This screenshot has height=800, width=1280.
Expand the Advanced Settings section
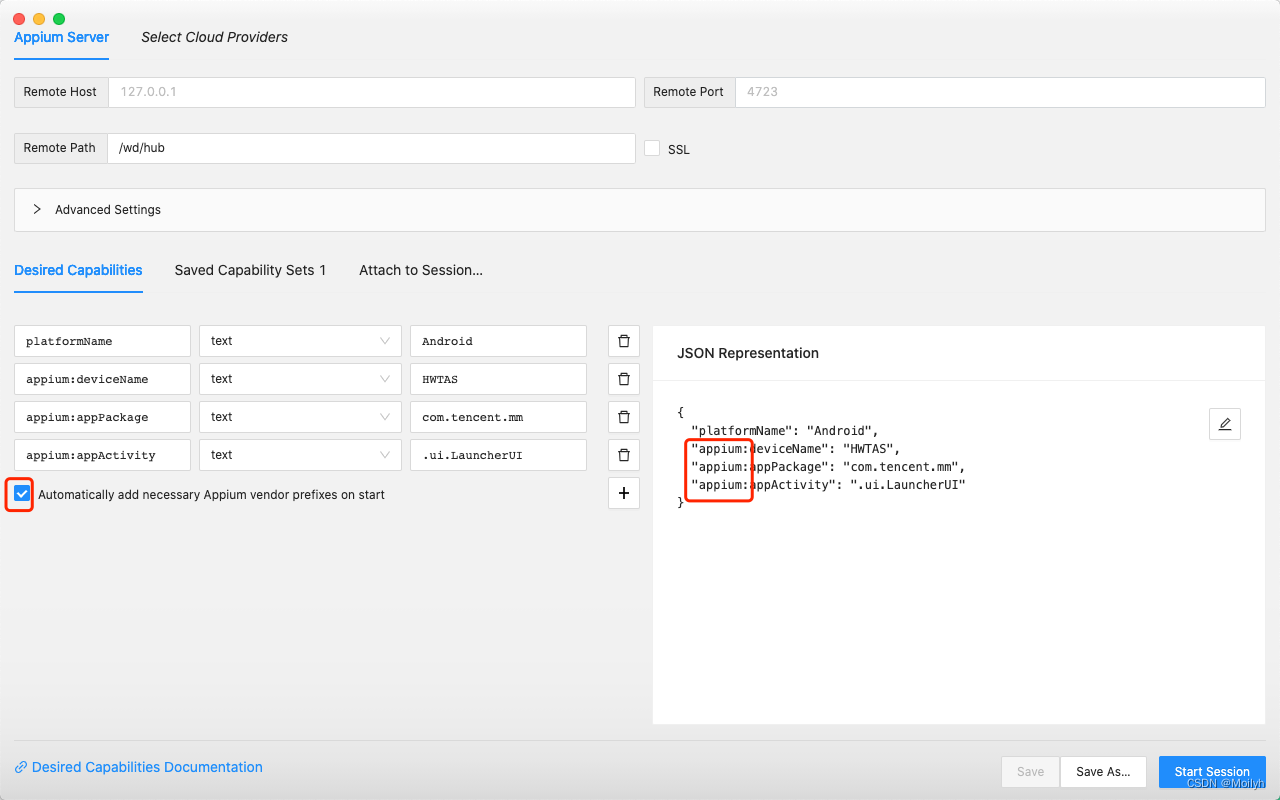tap(640, 210)
